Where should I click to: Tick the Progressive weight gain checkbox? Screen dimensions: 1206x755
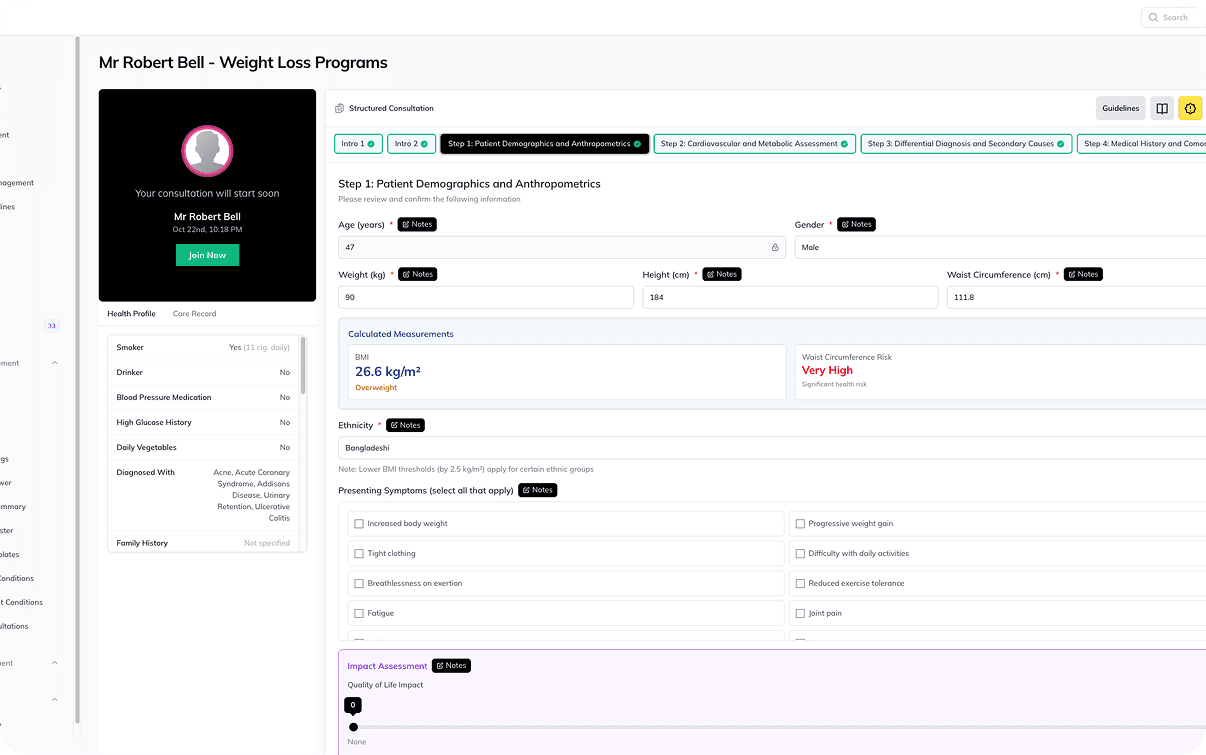800,523
